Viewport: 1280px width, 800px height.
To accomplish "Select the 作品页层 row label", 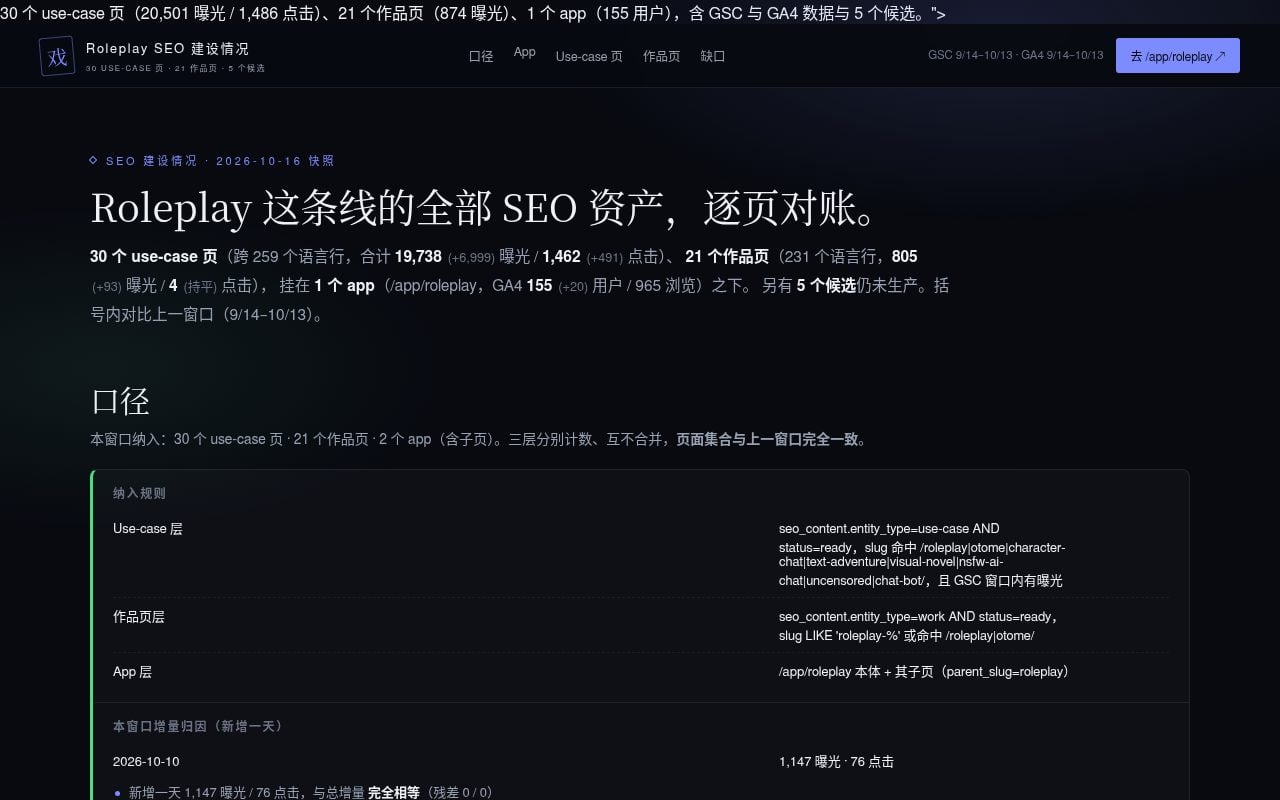I will click(x=139, y=616).
